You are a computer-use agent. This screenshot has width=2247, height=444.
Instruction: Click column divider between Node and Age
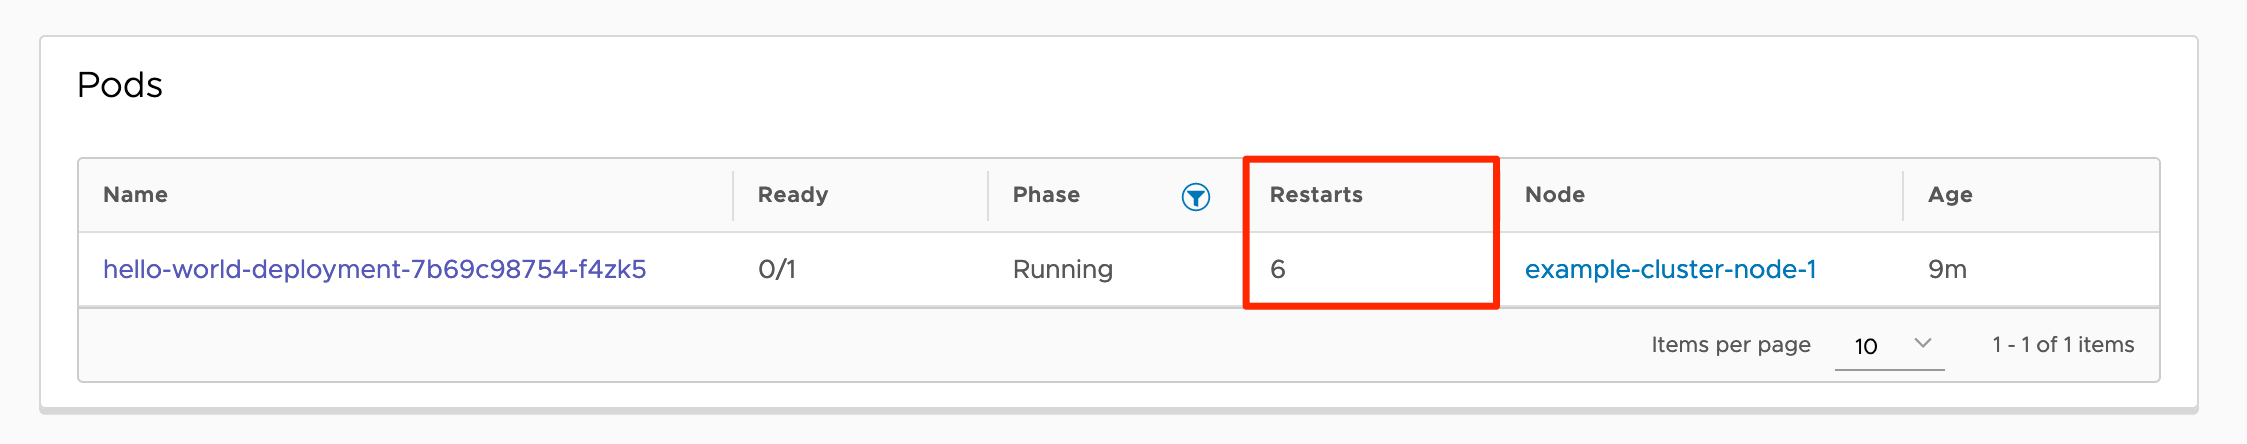(x=1903, y=195)
